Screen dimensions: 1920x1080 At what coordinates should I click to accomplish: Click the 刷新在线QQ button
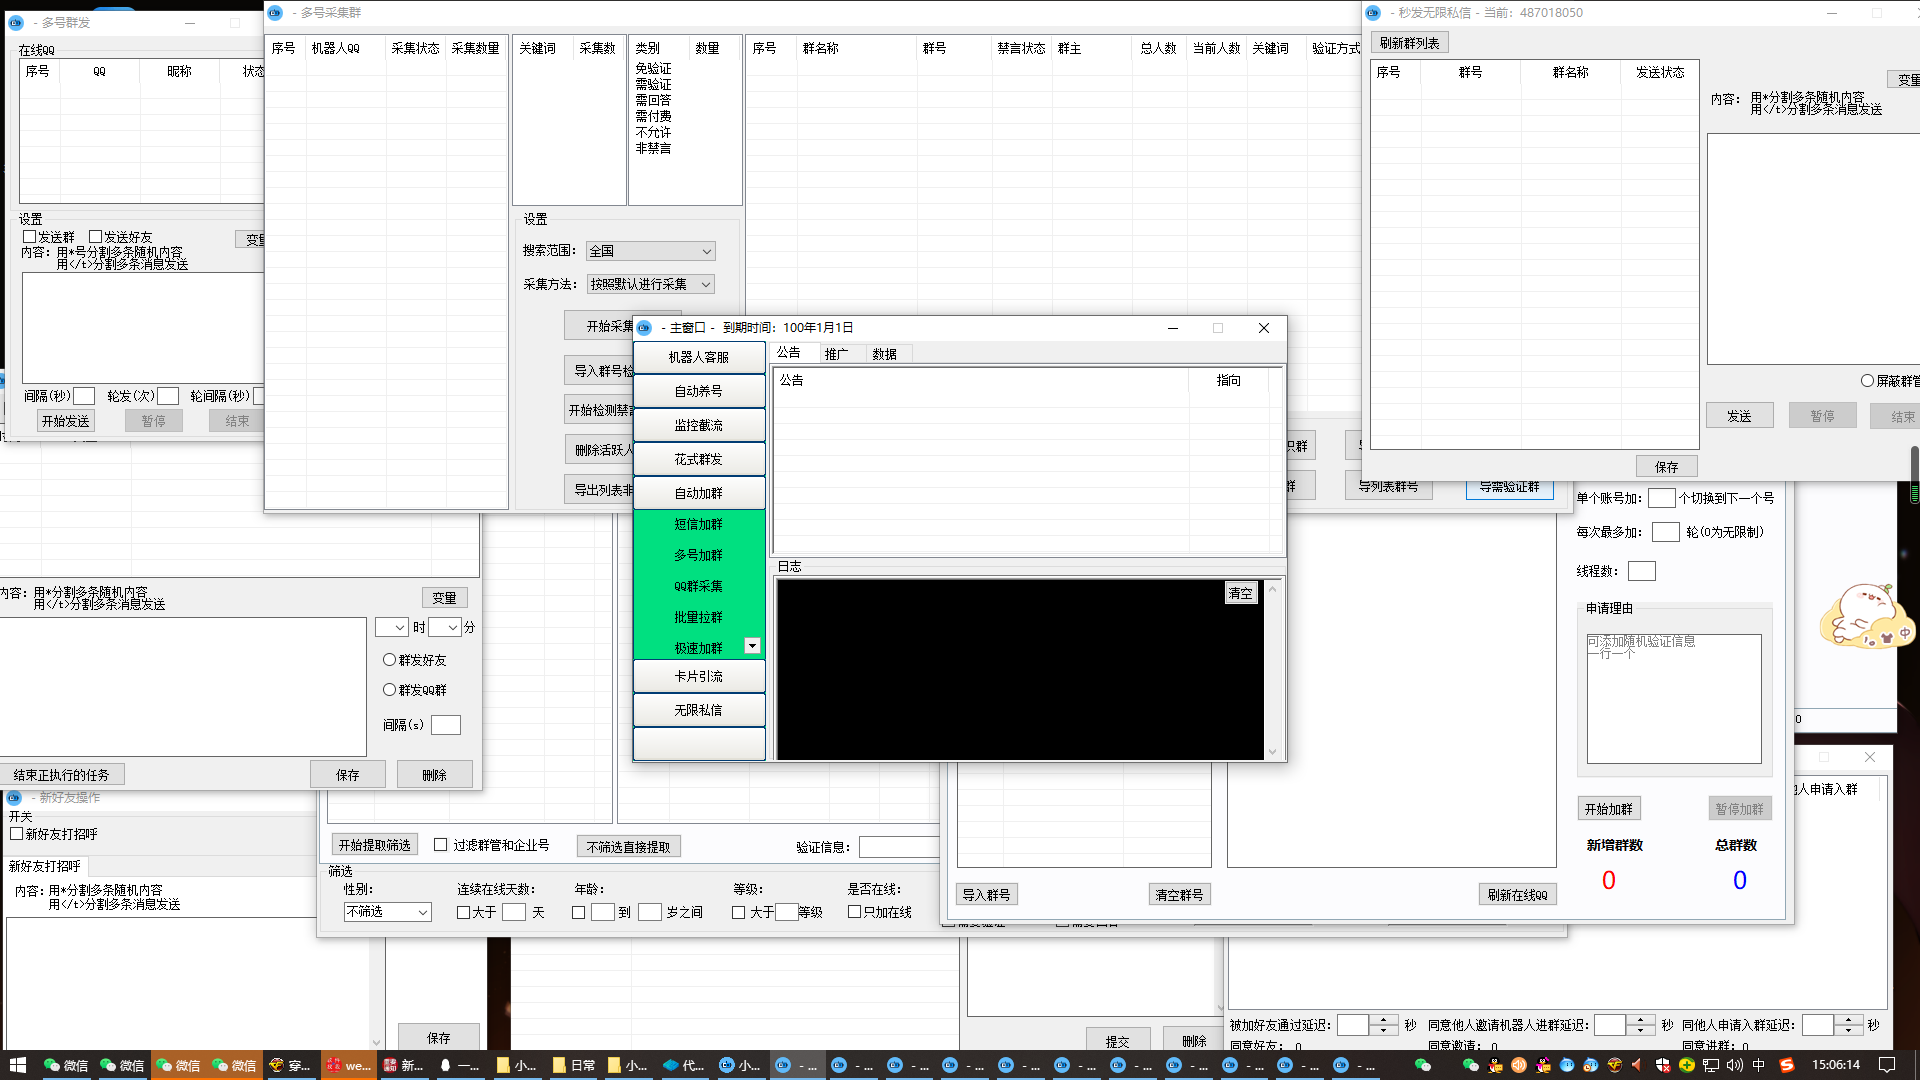point(1517,895)
